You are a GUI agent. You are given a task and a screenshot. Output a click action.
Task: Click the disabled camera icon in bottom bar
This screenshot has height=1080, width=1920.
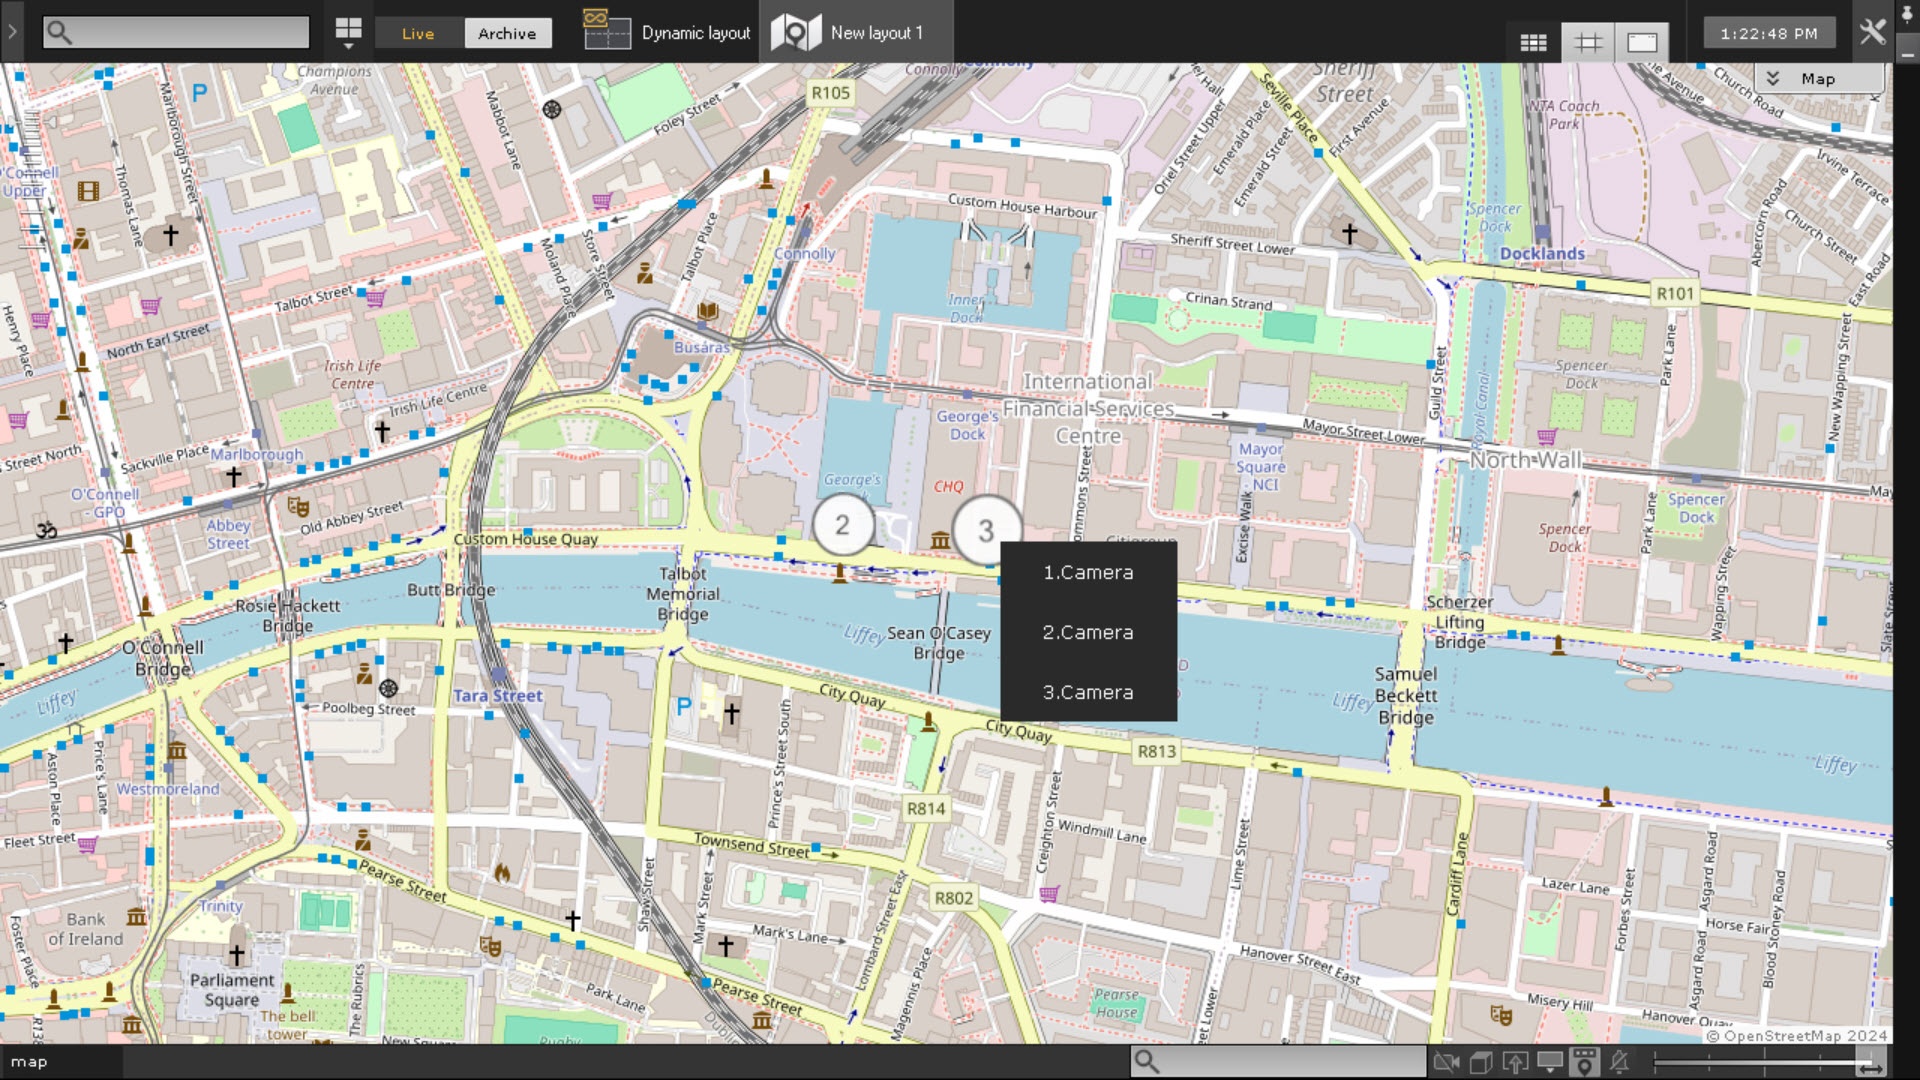point(1445,1062)
